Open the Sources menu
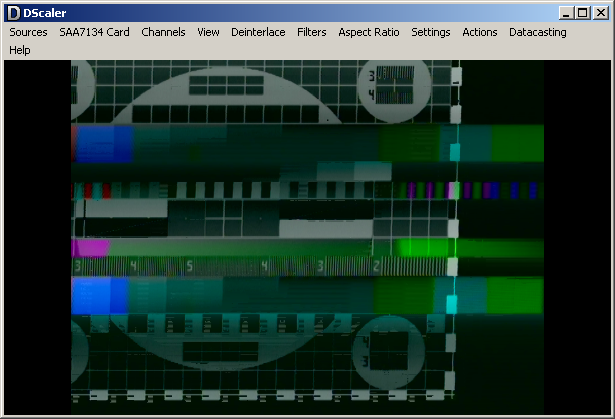The width and height of the screenshot is (615, 419). (x=28, y=32)
